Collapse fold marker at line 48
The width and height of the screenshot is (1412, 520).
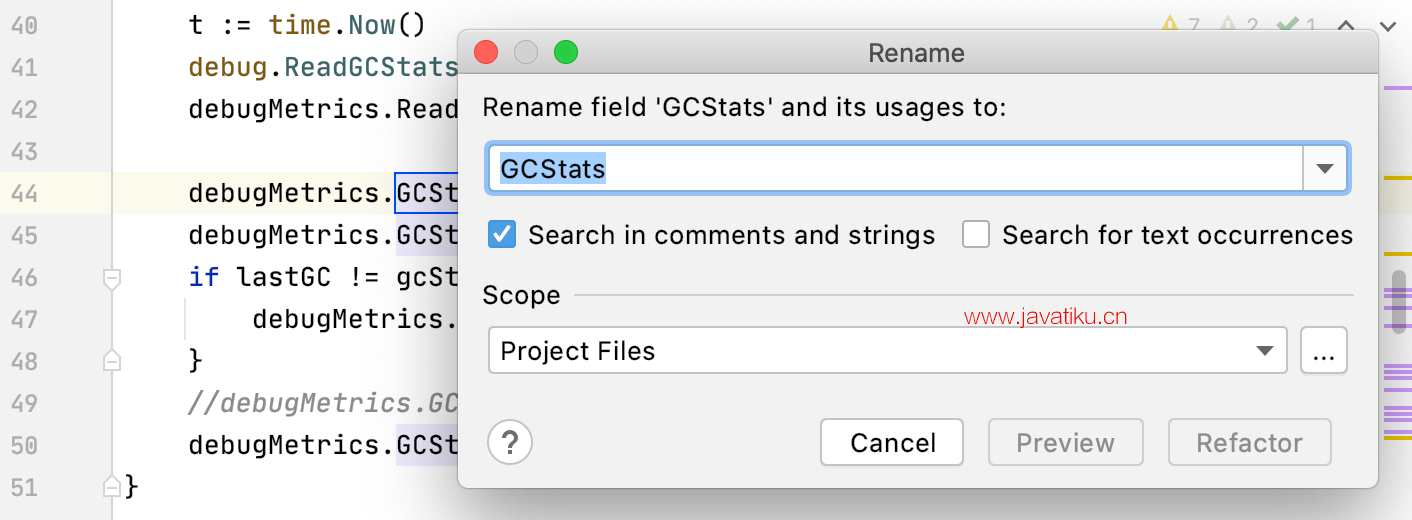(x=112, y=359)
